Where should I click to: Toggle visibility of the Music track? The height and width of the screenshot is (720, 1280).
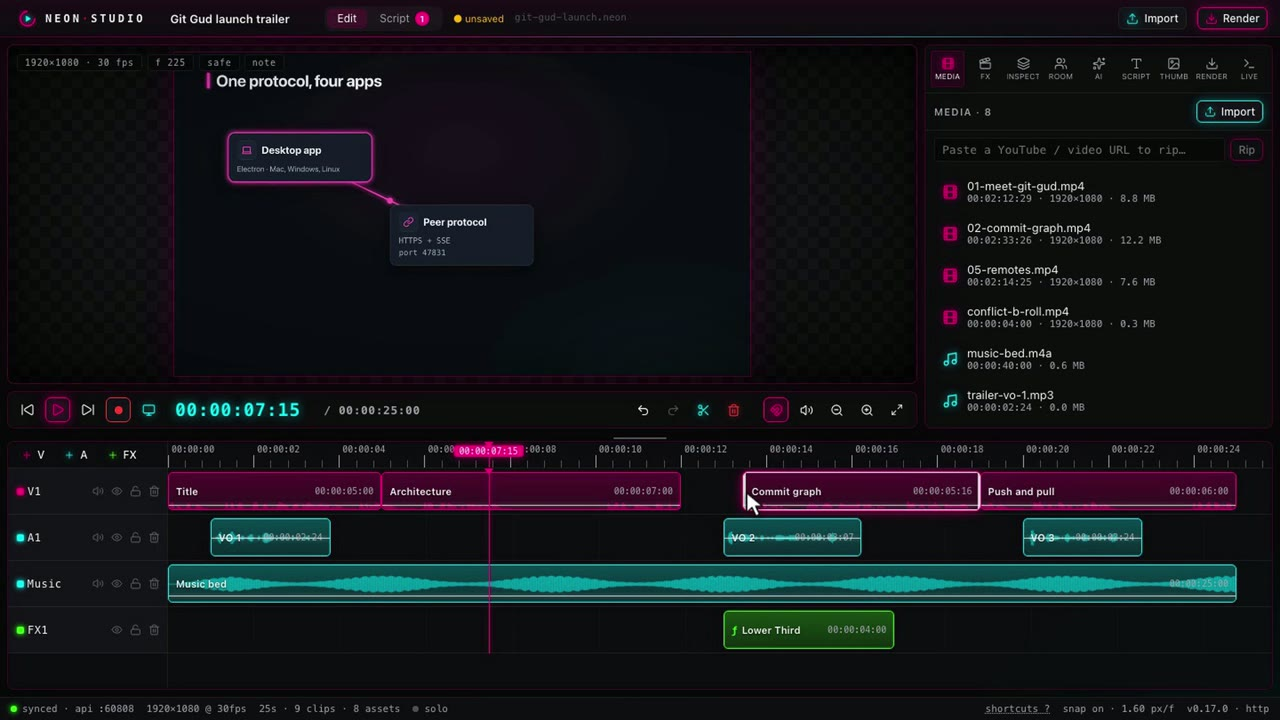116,583
